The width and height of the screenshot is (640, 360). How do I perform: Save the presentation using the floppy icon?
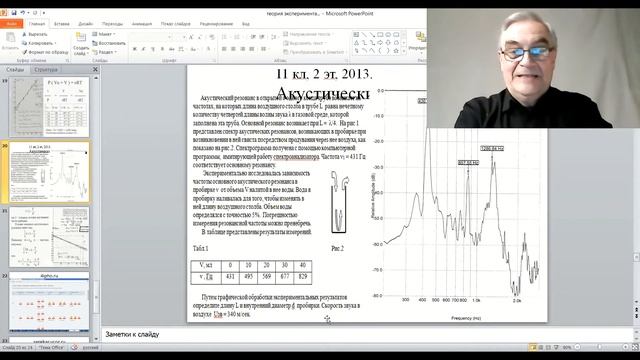pyautogui.click(x=13, y=13)
